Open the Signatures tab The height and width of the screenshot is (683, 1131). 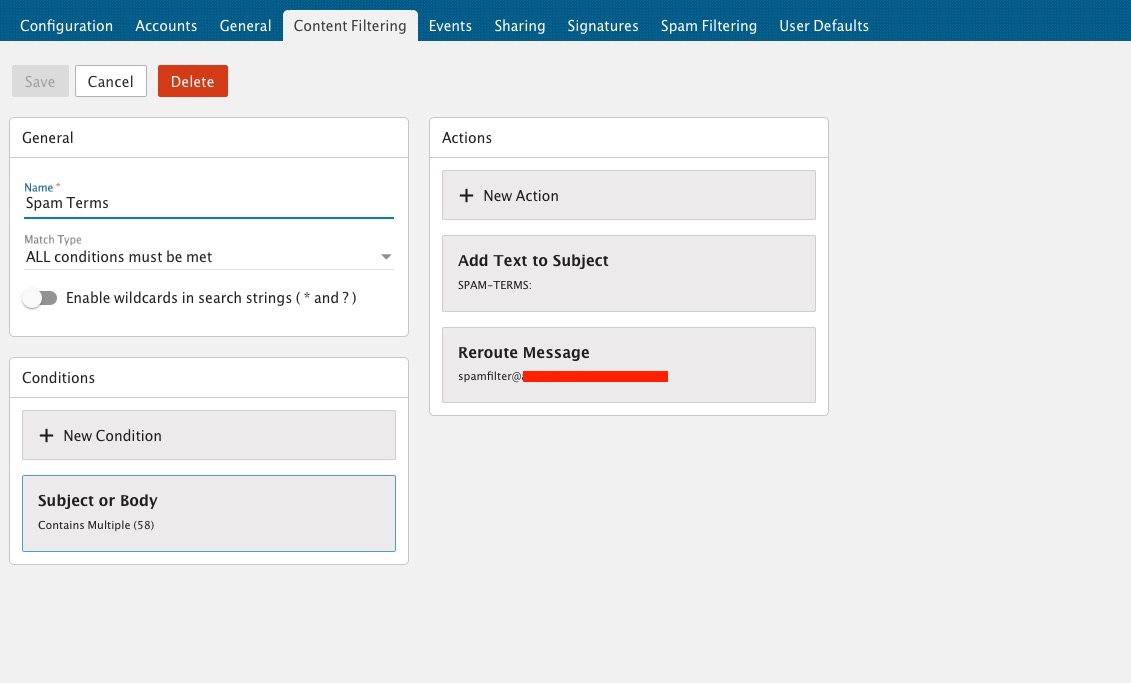point(602,26)
